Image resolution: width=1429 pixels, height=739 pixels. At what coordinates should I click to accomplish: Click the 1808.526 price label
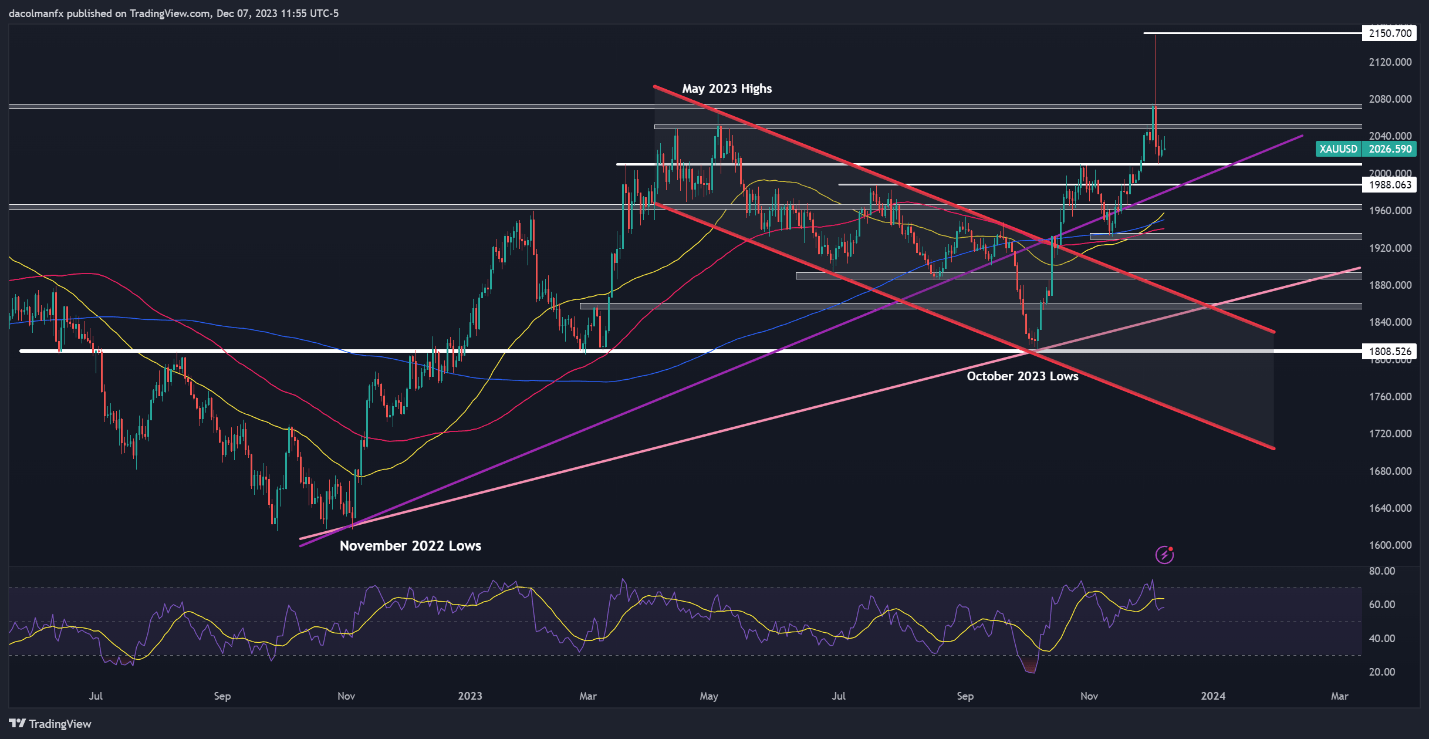pos(1390,351)
